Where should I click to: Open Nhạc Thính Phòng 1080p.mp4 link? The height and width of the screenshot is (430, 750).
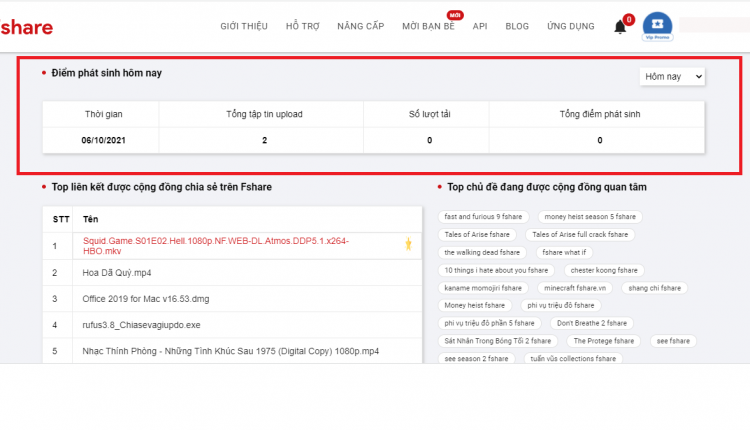coord(231,351)
